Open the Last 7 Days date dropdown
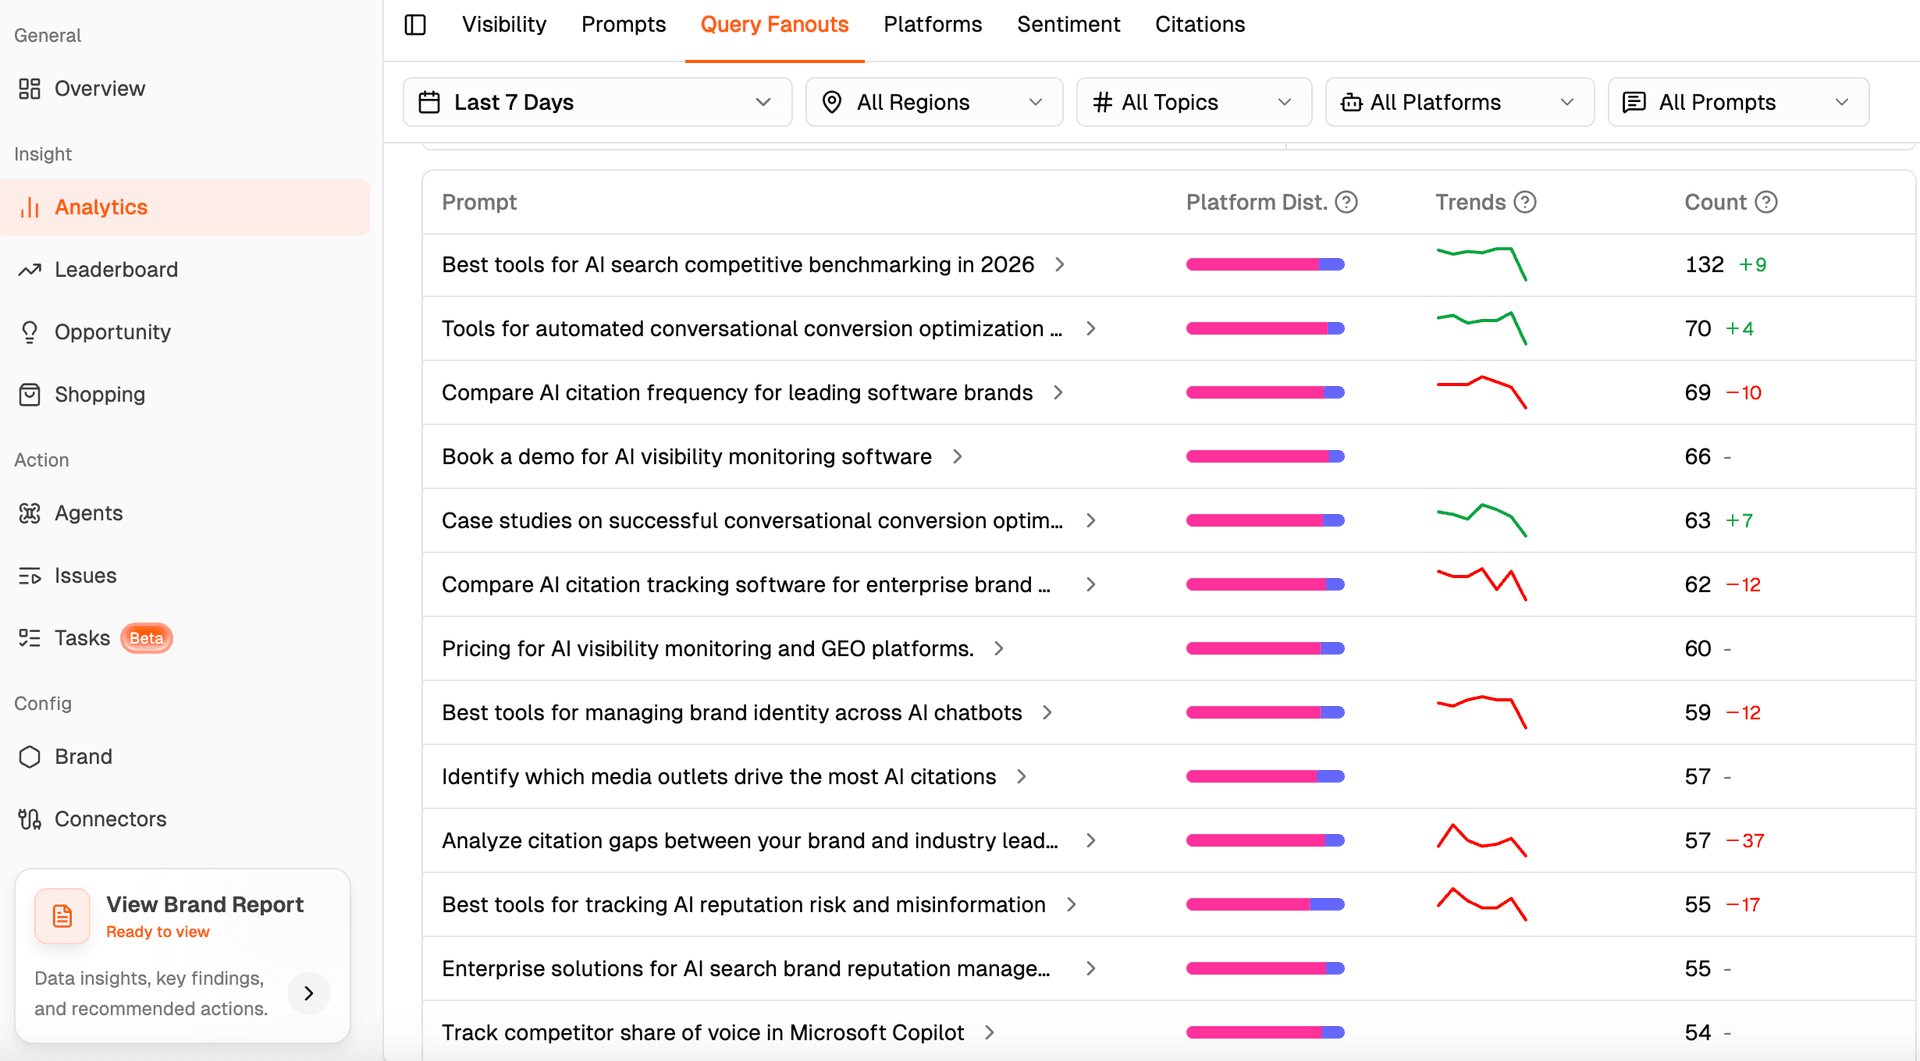This screenshot has width=1920, height=1061. click(x=597, y=102)
